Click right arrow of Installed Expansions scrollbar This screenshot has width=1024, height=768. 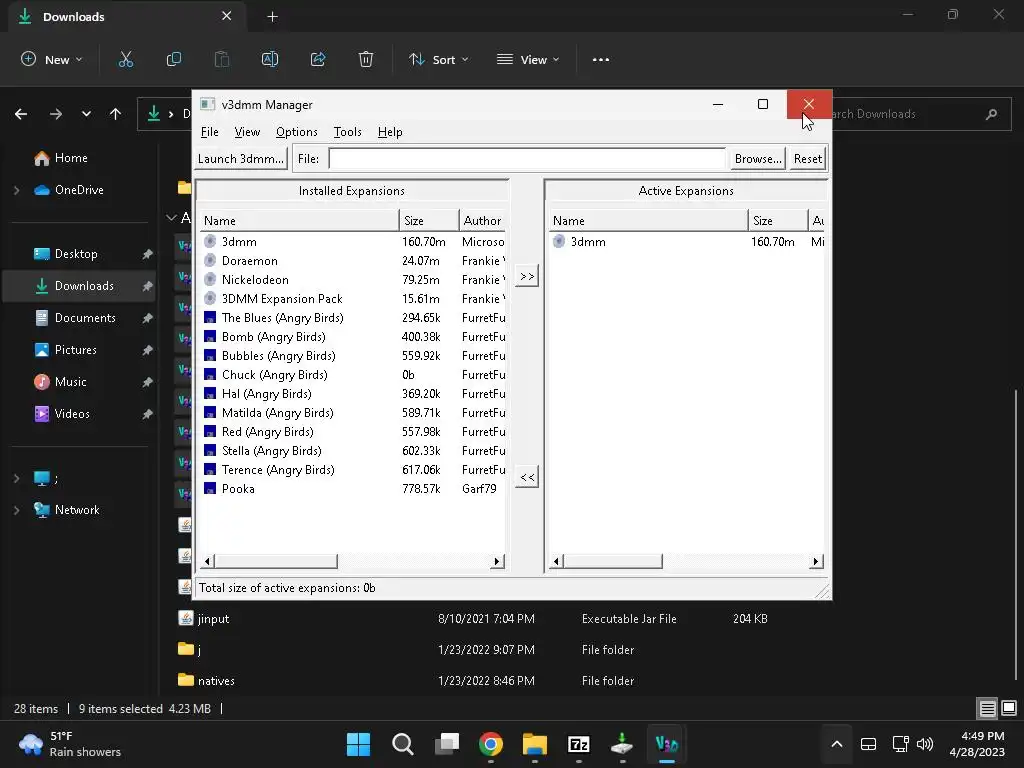point(498,562)
